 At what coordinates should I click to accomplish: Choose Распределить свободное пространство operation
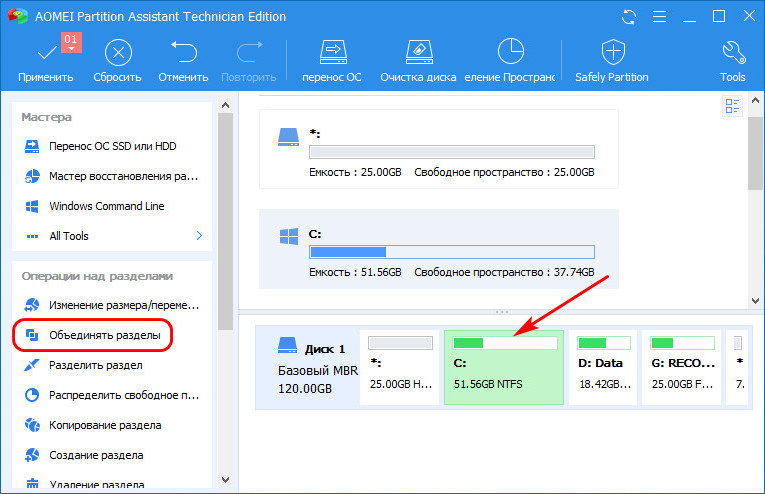(x=112, y=395)
